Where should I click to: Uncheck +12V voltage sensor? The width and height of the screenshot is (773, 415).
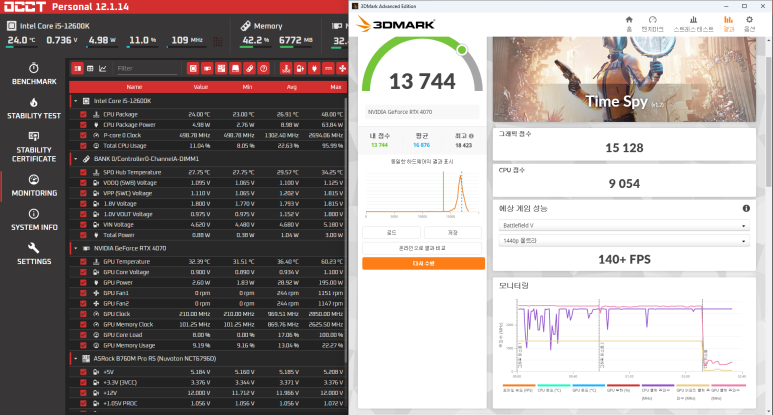[83, 393]
